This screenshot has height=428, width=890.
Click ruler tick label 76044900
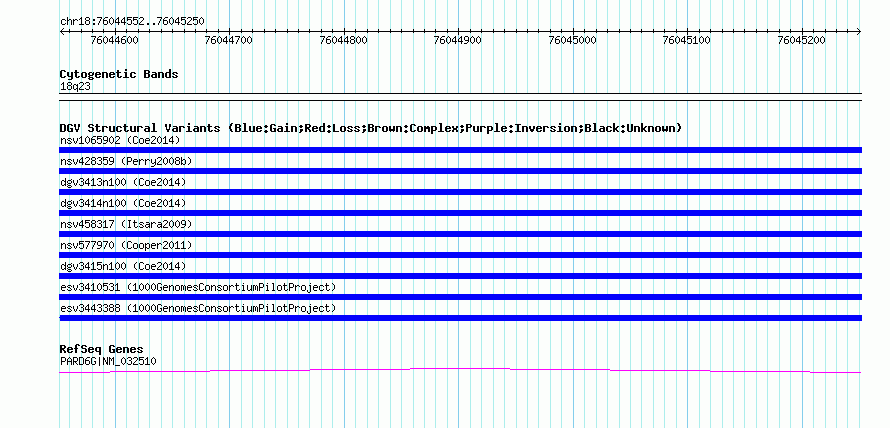pos(457,40)
